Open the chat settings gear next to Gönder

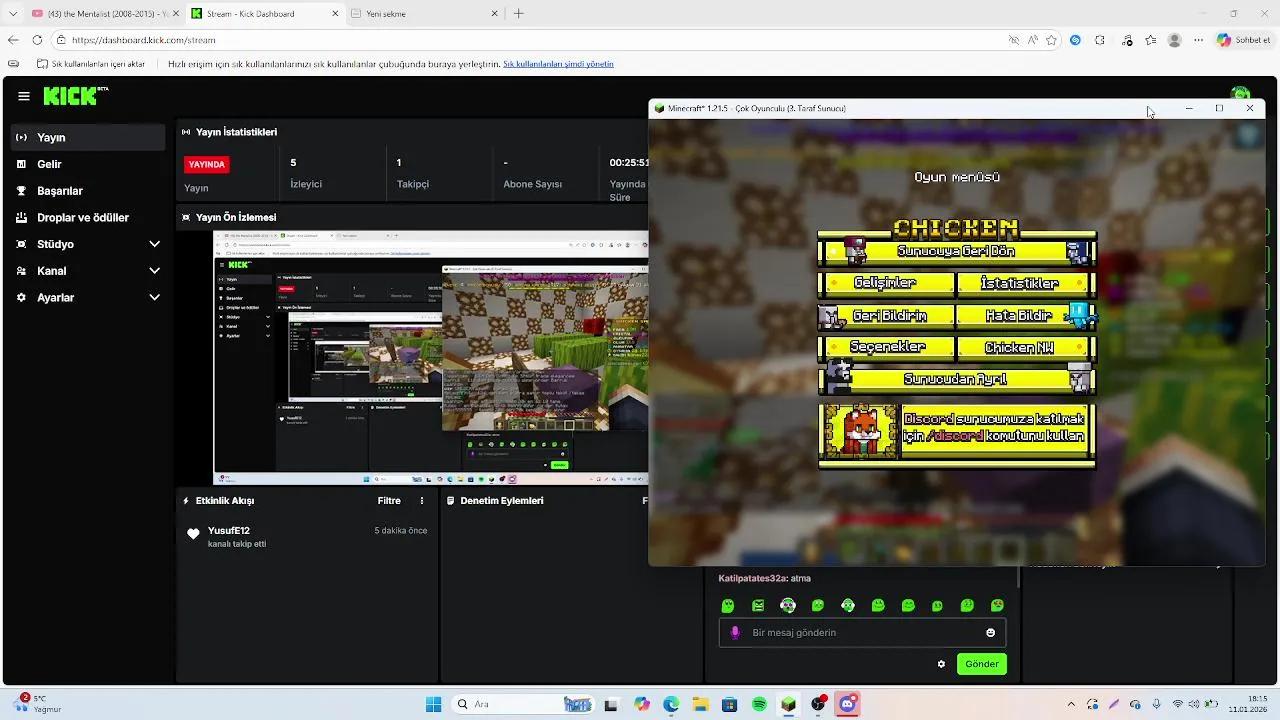940,664
